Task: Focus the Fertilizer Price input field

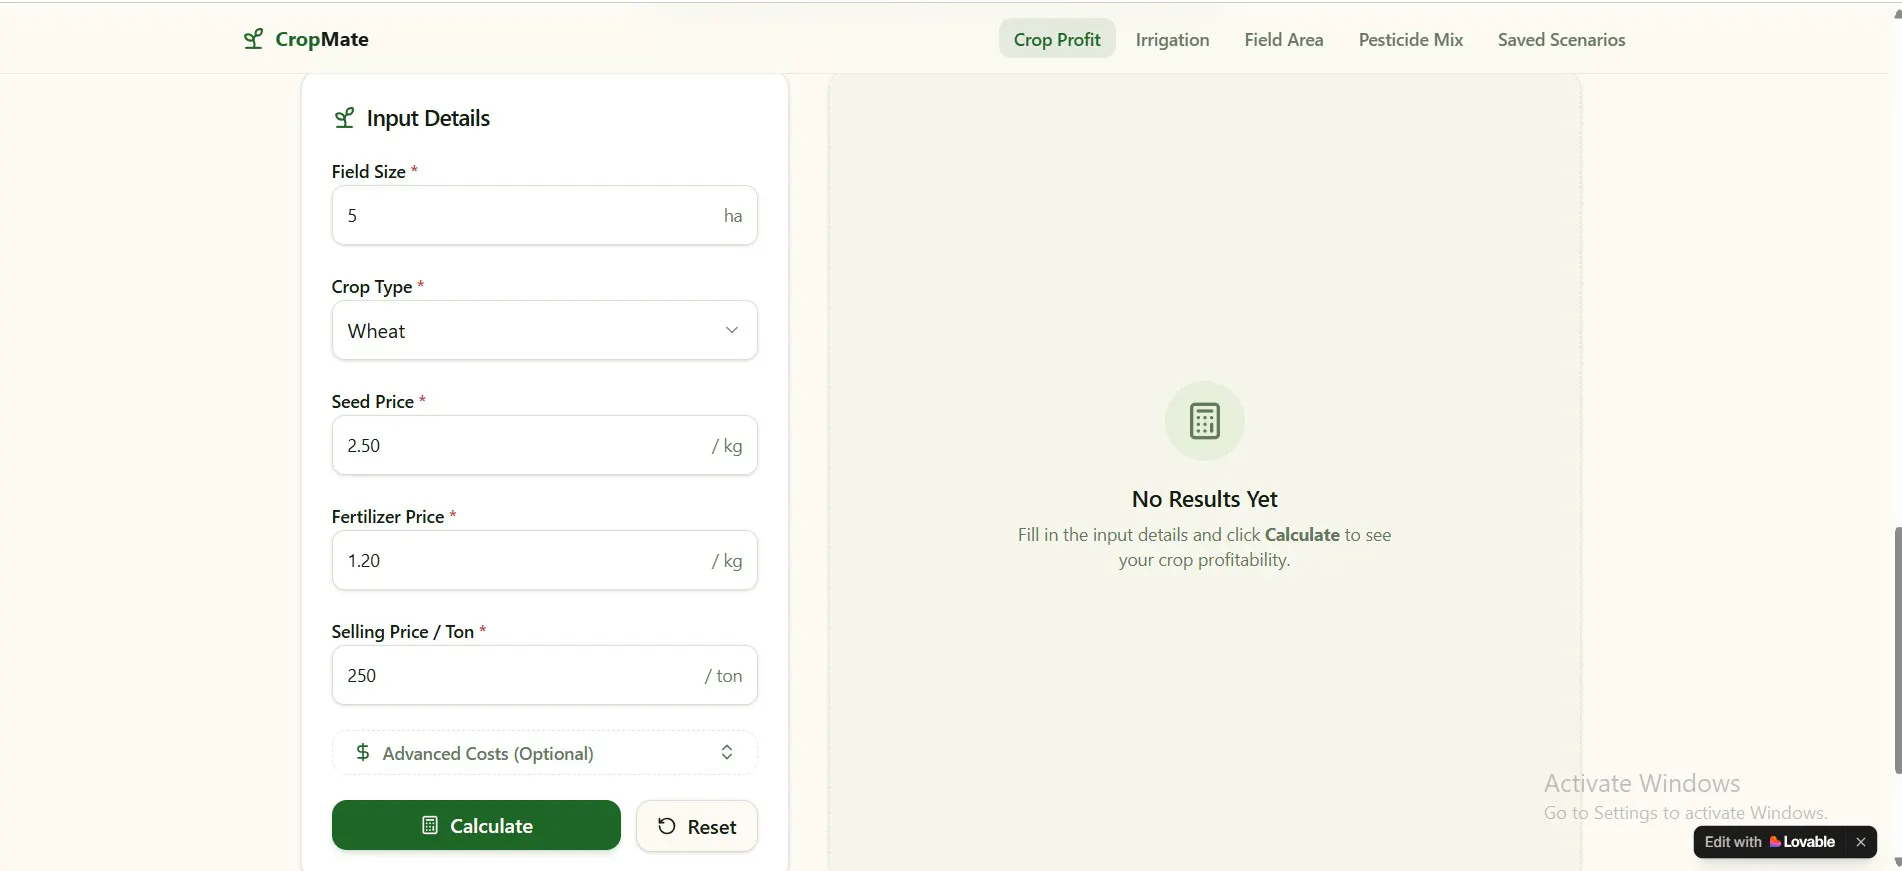Action: click(x=544, y=560)
